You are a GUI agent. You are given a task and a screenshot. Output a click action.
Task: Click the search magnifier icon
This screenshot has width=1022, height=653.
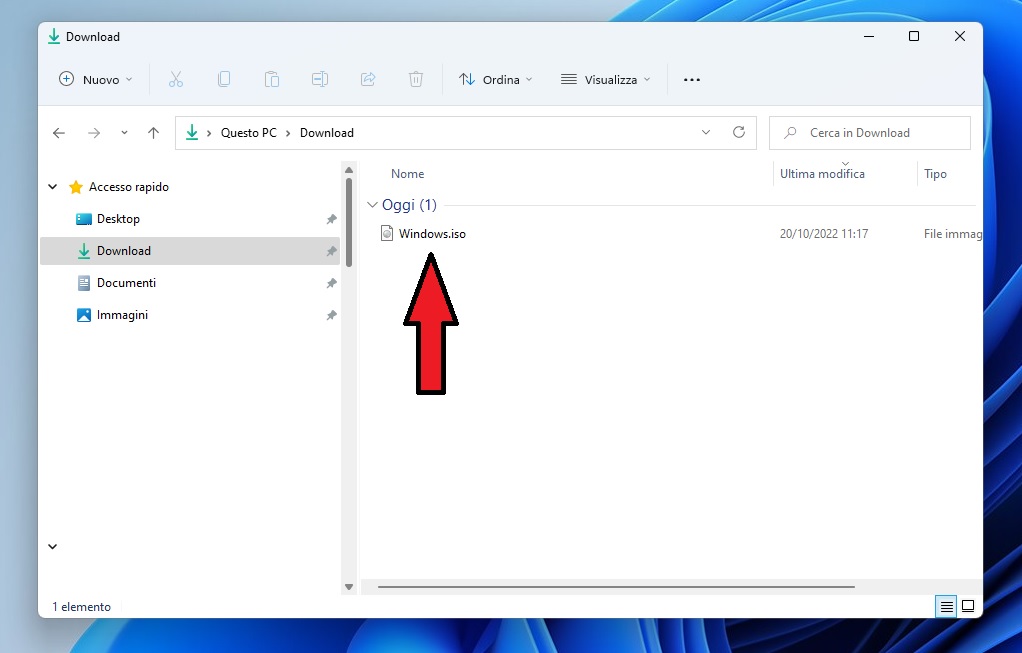coord(790,133)
